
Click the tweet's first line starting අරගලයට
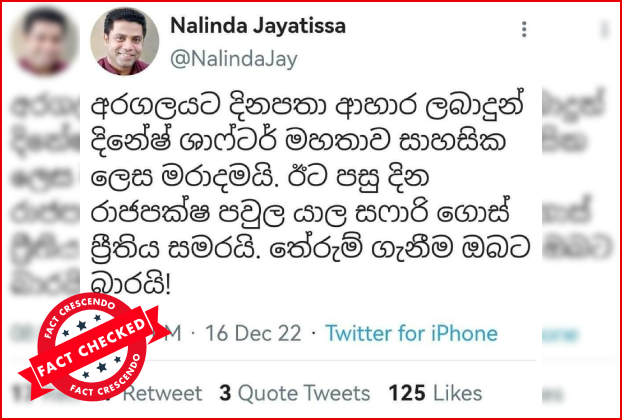click(x=302, y=109)
